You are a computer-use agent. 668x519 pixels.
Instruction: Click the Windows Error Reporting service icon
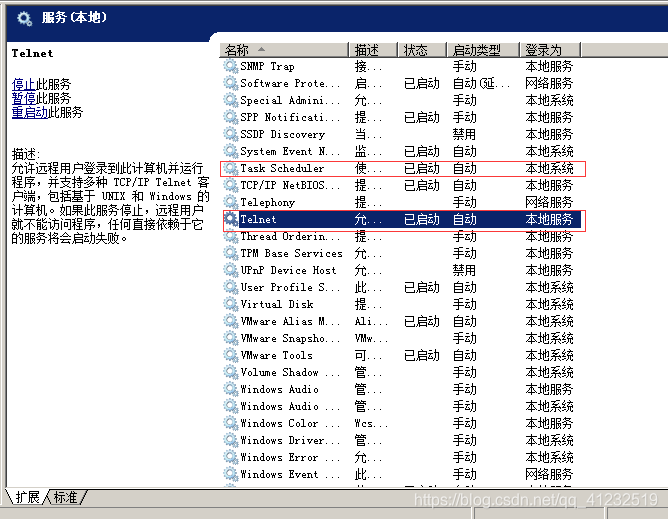[230, 458]
